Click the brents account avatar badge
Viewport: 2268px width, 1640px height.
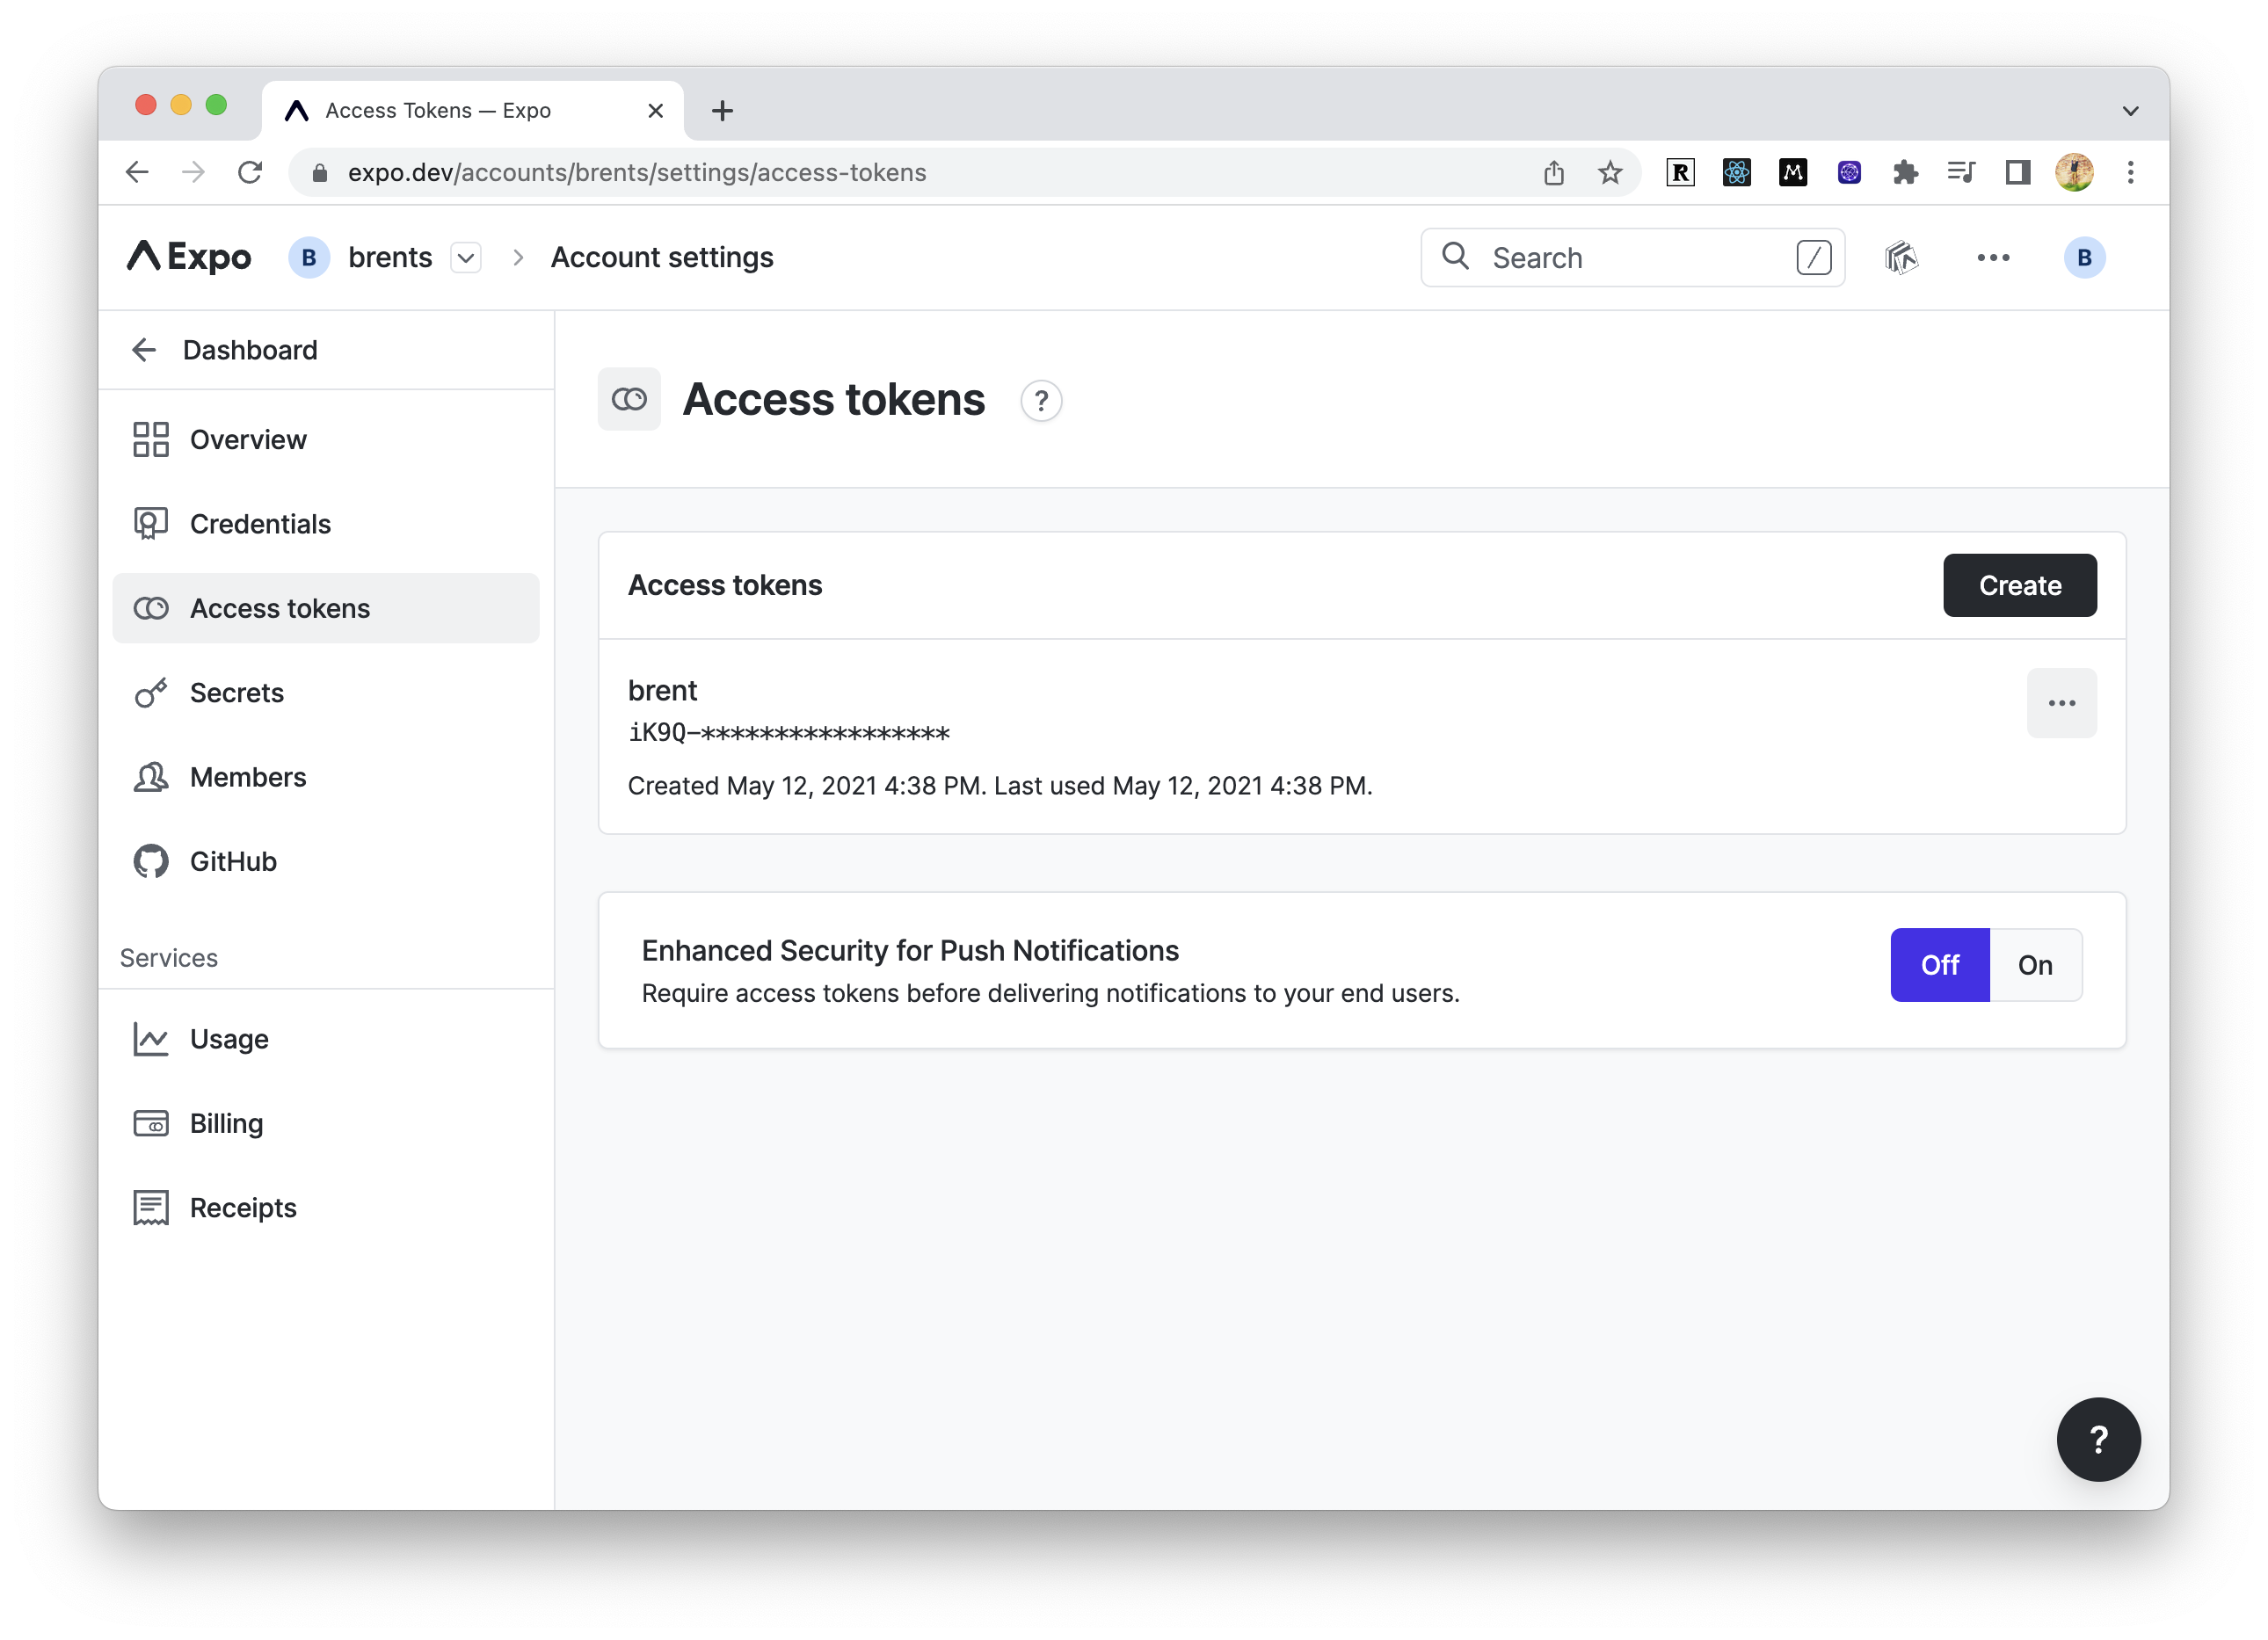pyautogui.click(x=309, y=257)
